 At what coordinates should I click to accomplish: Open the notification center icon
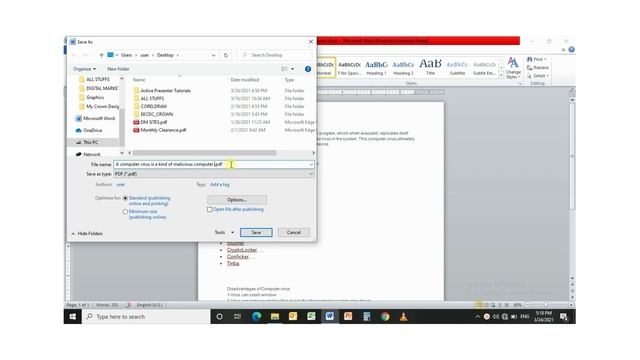[x=564, y=316]
